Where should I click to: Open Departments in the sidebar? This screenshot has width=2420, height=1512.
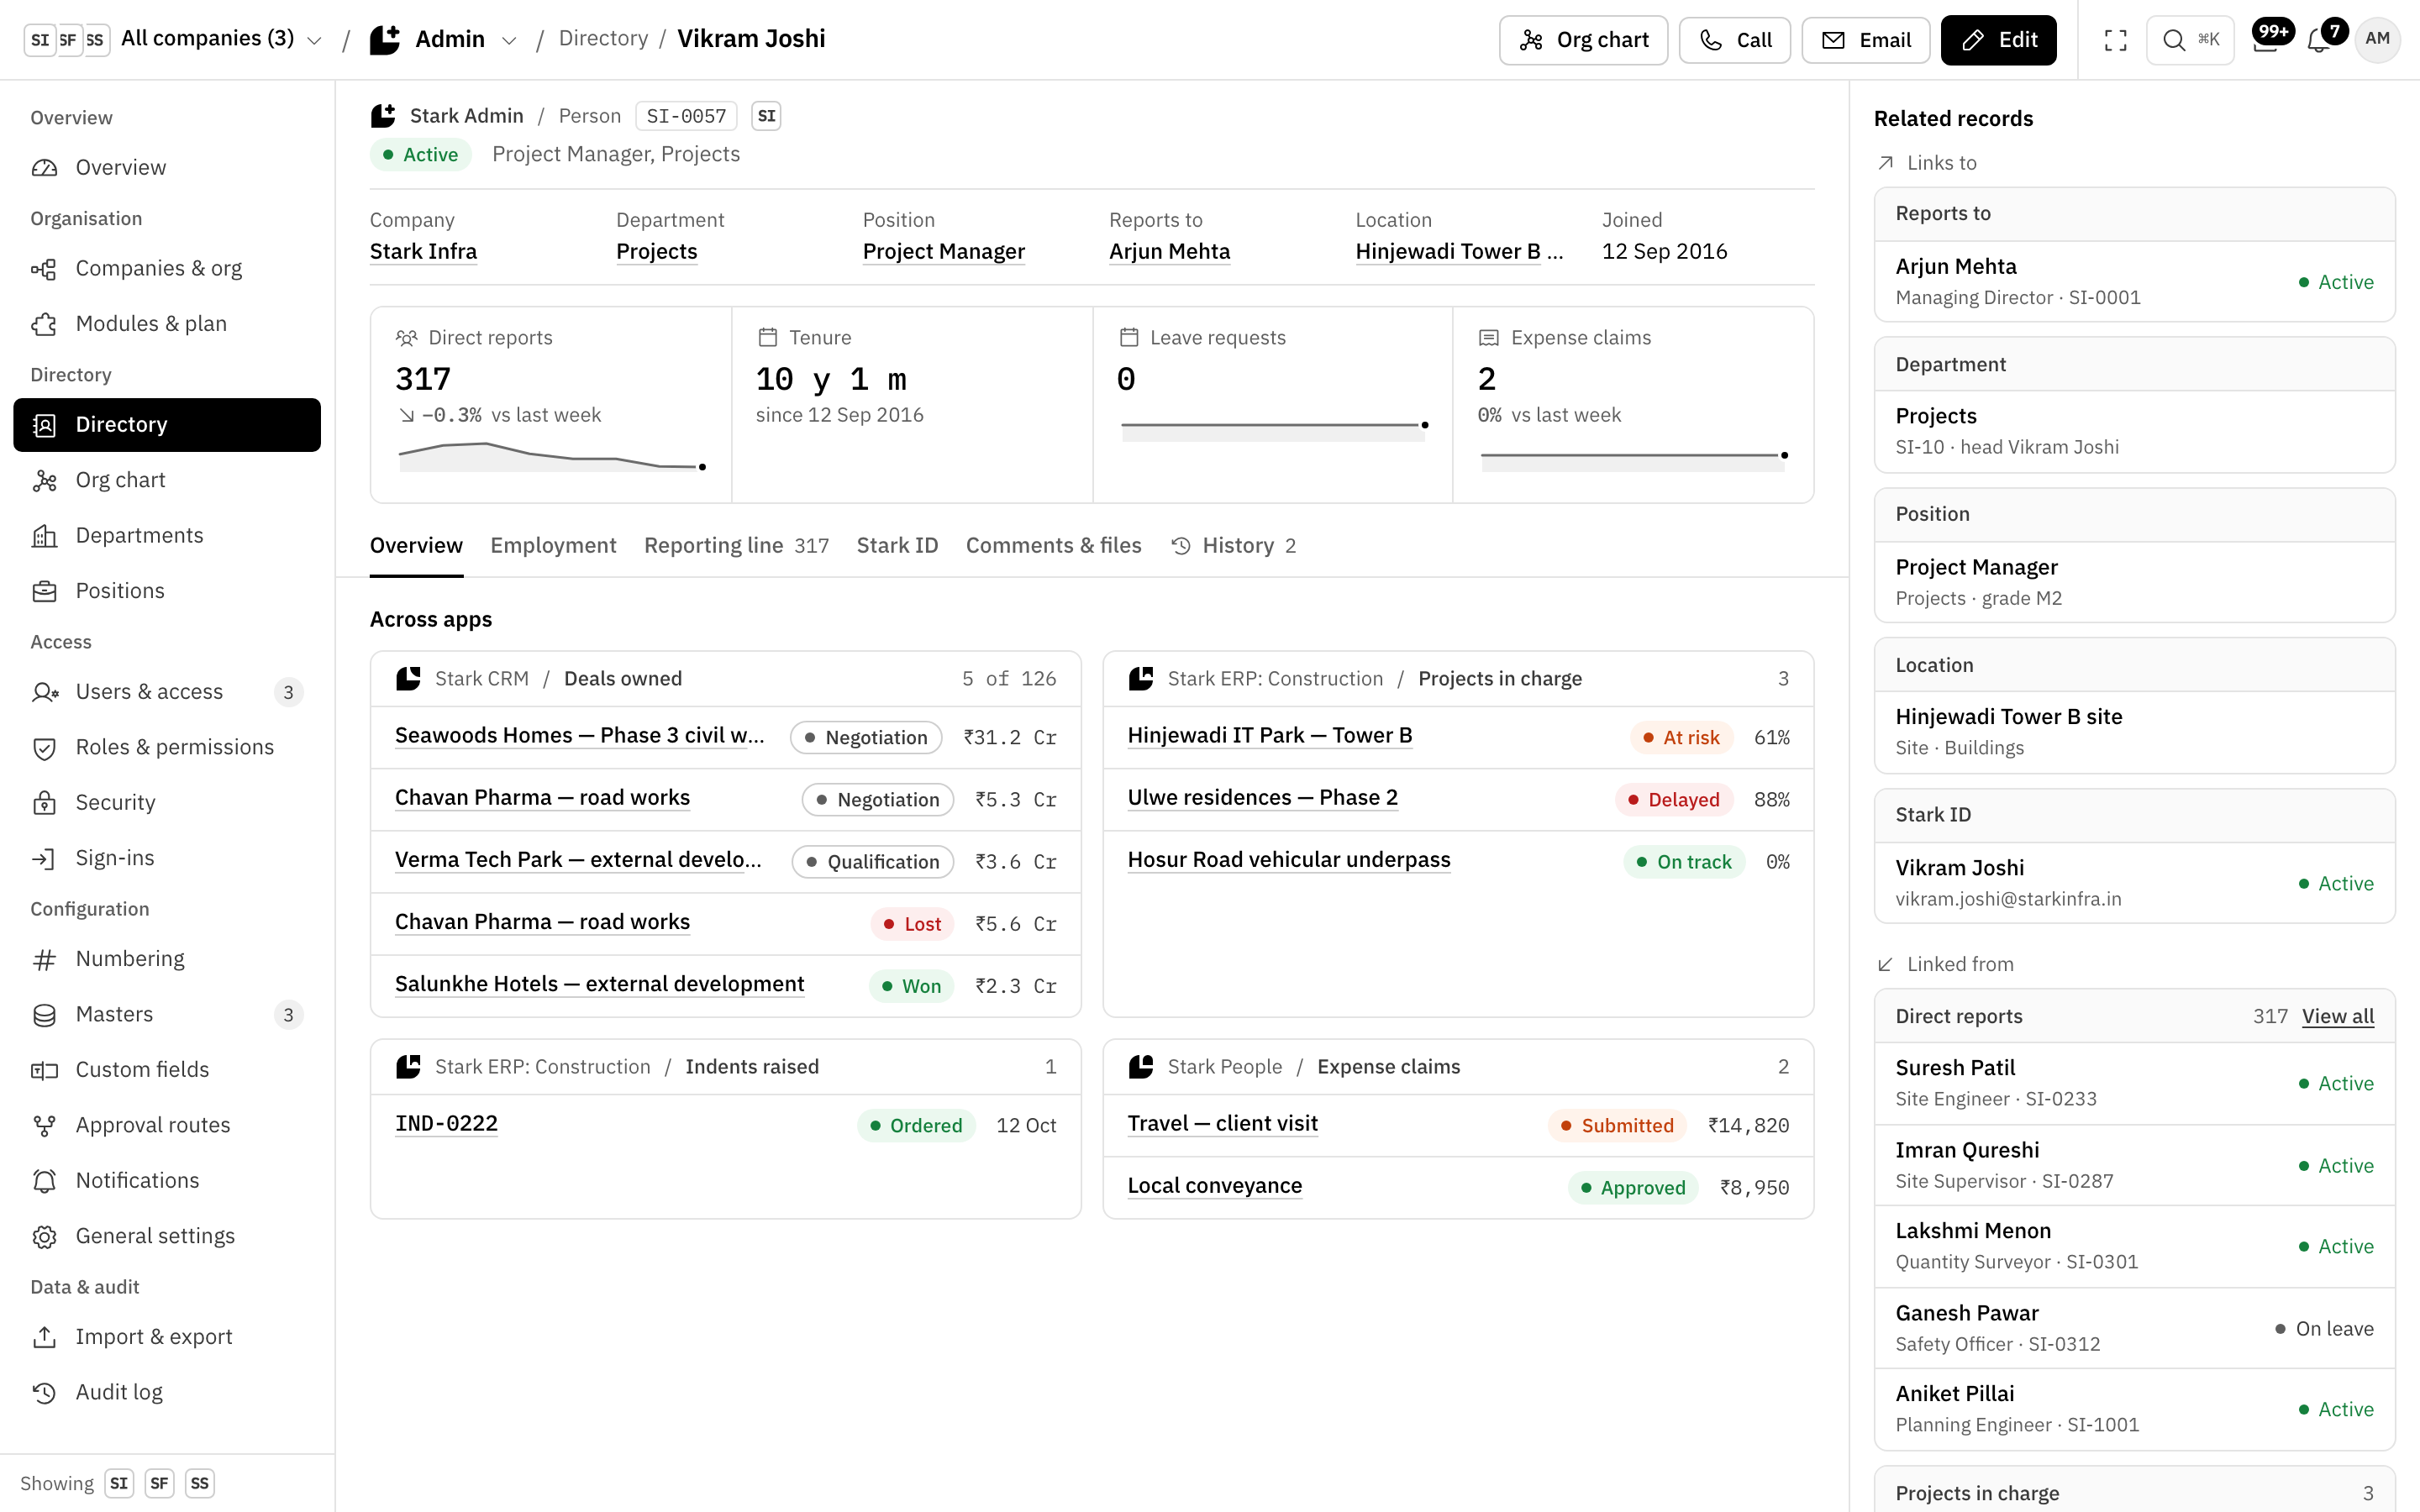(x=167, y=535)
